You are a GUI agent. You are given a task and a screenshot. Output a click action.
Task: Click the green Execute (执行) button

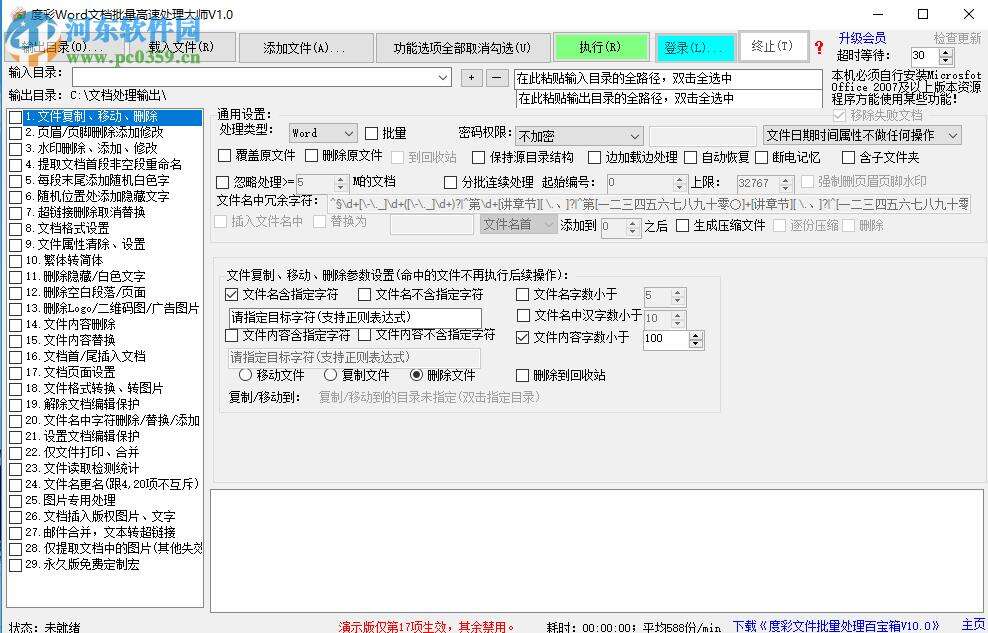tap(599, 47)
